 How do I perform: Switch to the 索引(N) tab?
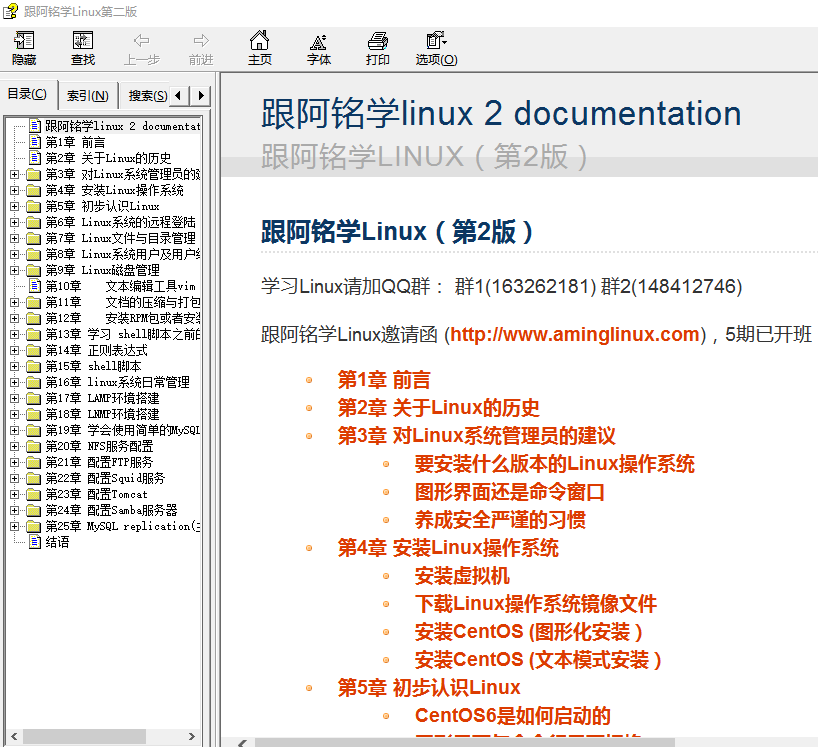pyautogui.click(x=89, y=94)
